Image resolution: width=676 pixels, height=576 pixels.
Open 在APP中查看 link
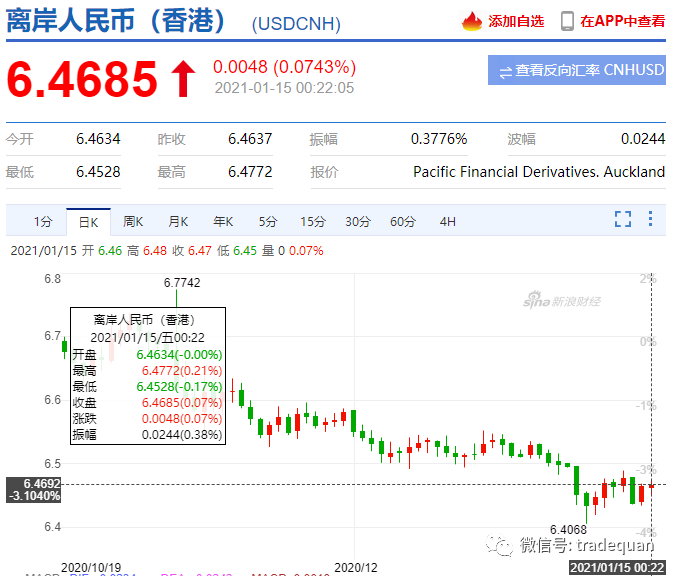pyautogui.click(x=623, y=21)
